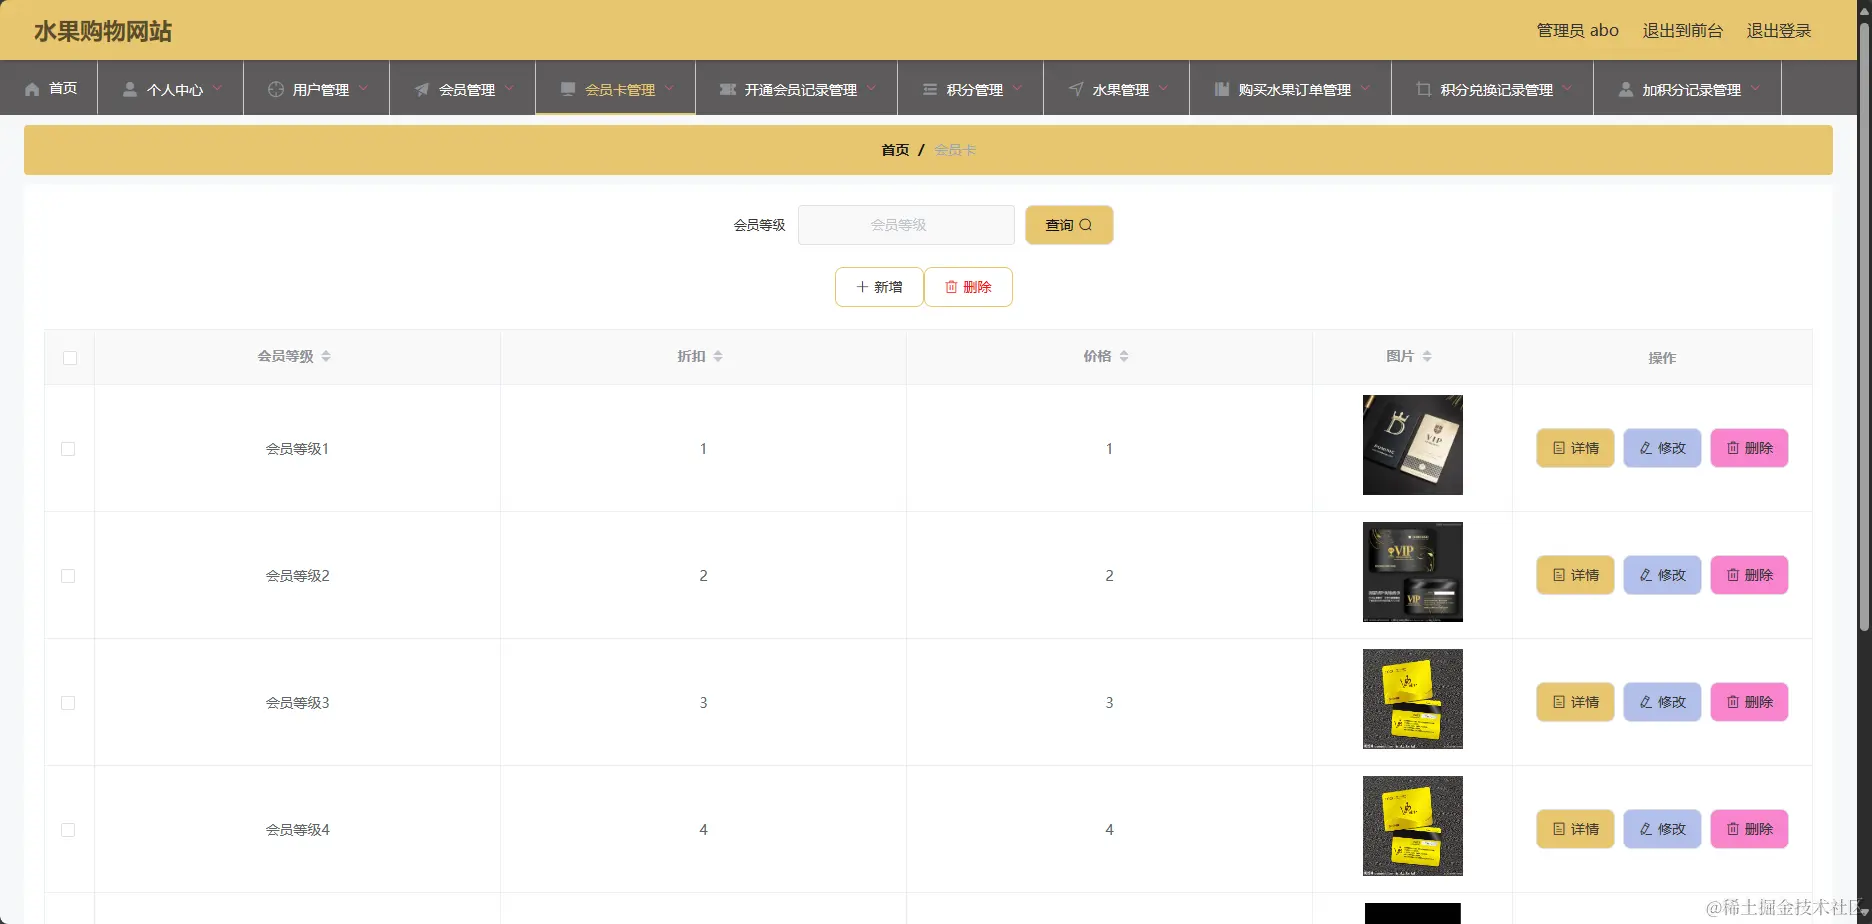Screen dimensions: 1872x924
Task: Check the box for 会员等级2 row
Action: click(x=68, y=576)
